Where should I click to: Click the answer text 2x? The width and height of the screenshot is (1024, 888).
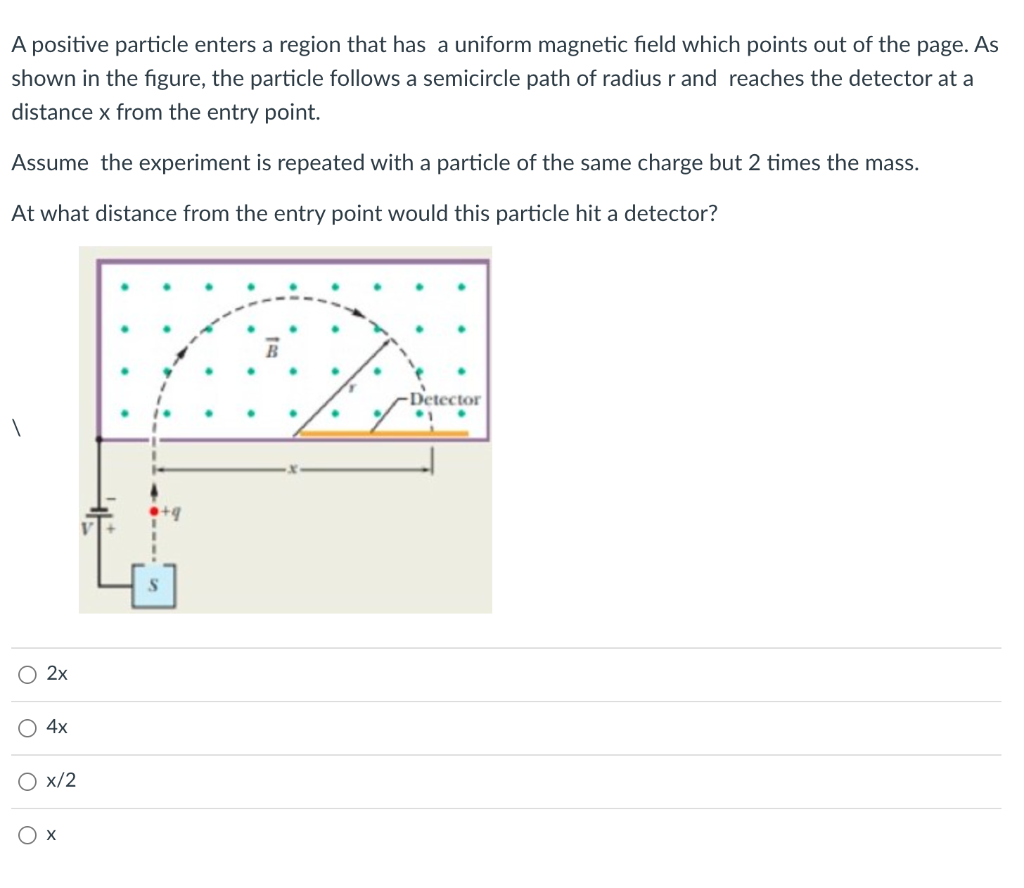56,673
